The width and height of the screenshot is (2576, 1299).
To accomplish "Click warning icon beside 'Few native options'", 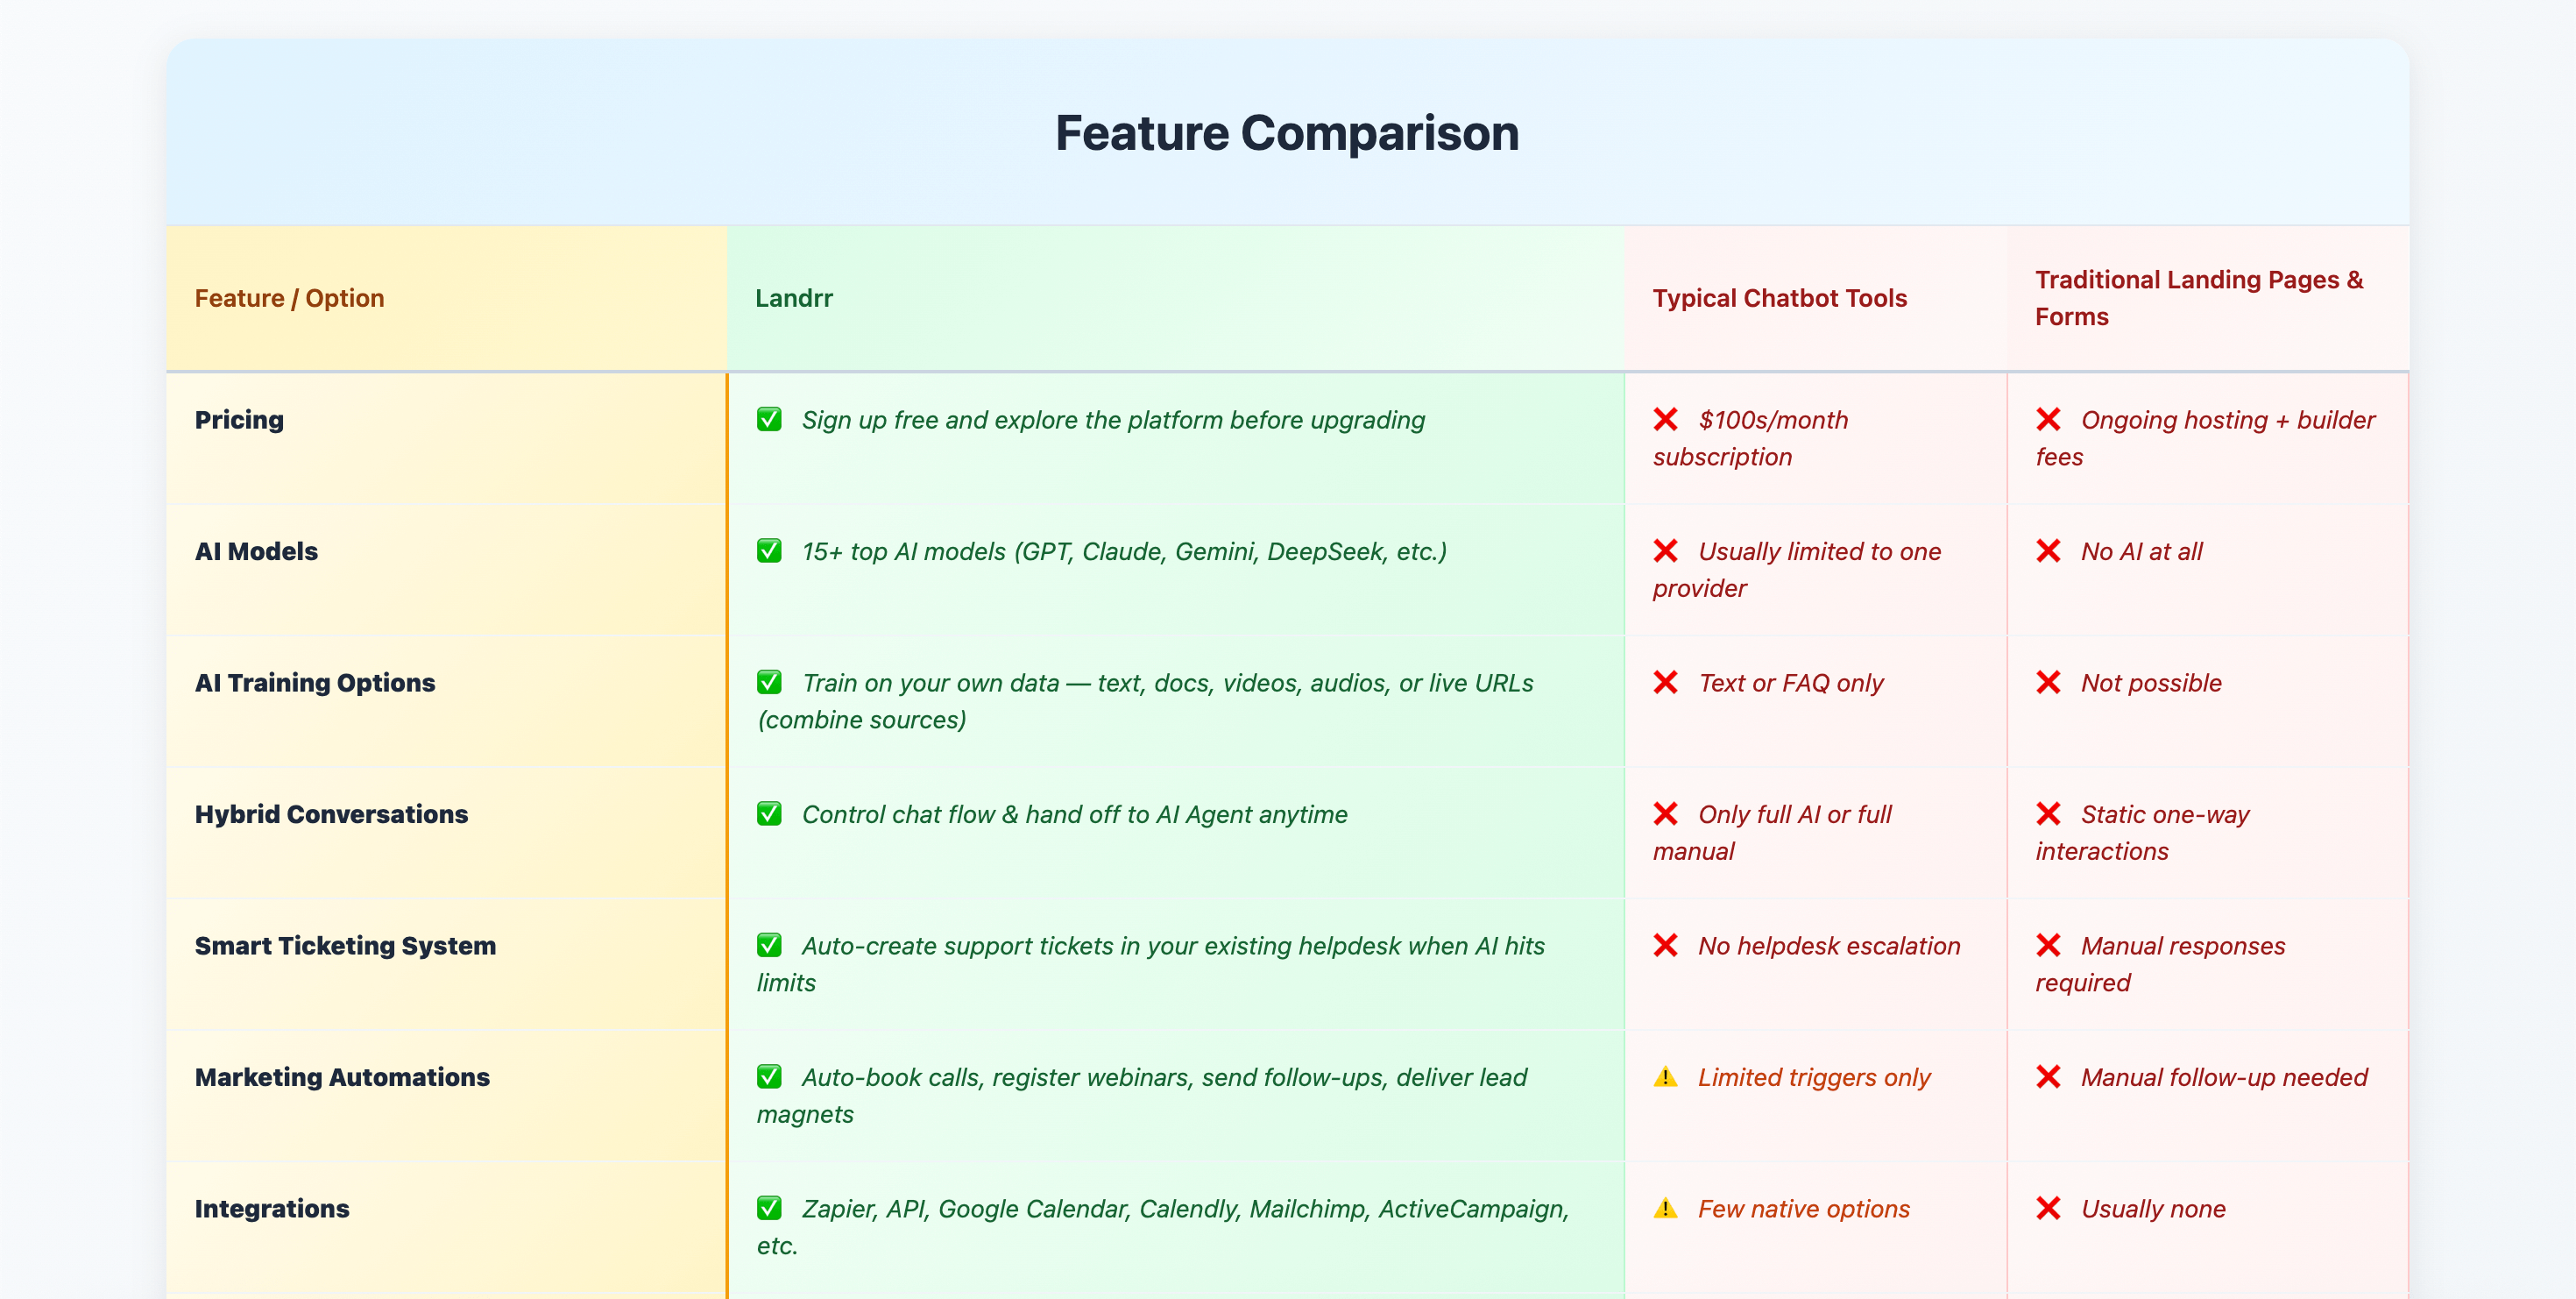I will click(x=1665, y=1208).
